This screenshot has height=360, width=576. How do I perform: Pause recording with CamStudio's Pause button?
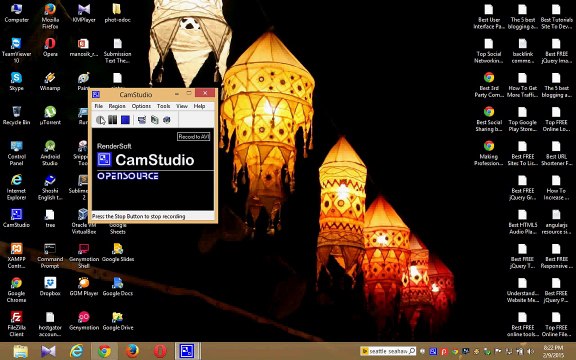click(113, 120)
